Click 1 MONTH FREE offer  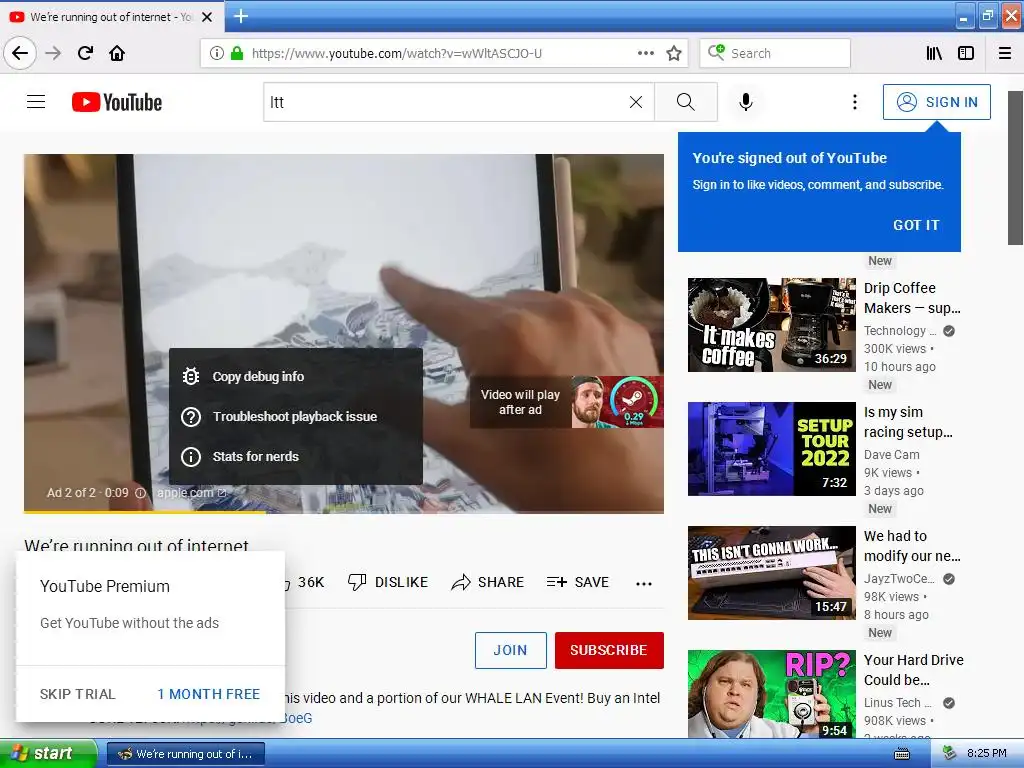(x=209, y=694)
